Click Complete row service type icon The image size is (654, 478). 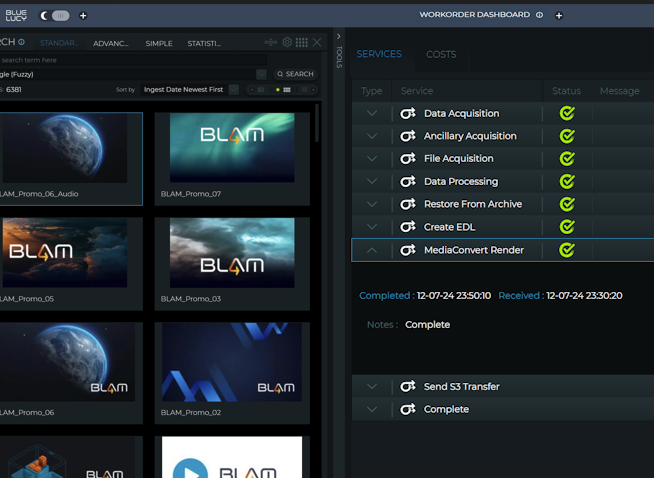tap(408, 409)
